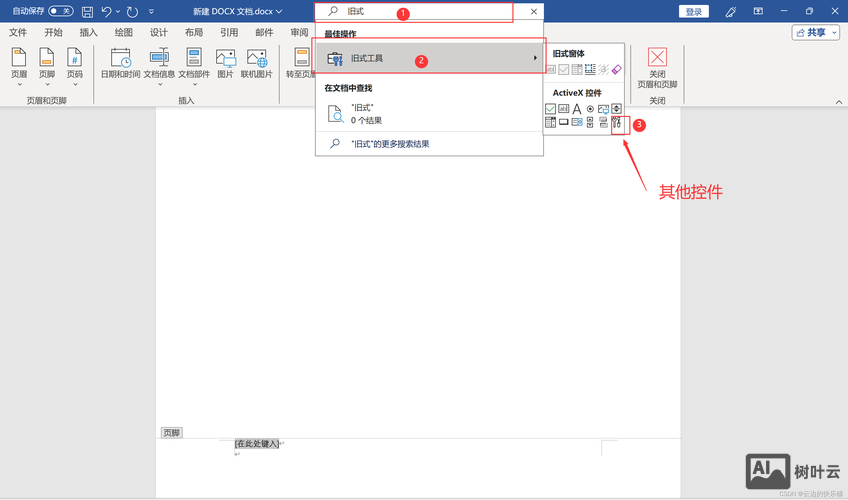Click the 关闭页眉和页脚 red X icon
Screen dimensions: 848x500
click(657, 57)
